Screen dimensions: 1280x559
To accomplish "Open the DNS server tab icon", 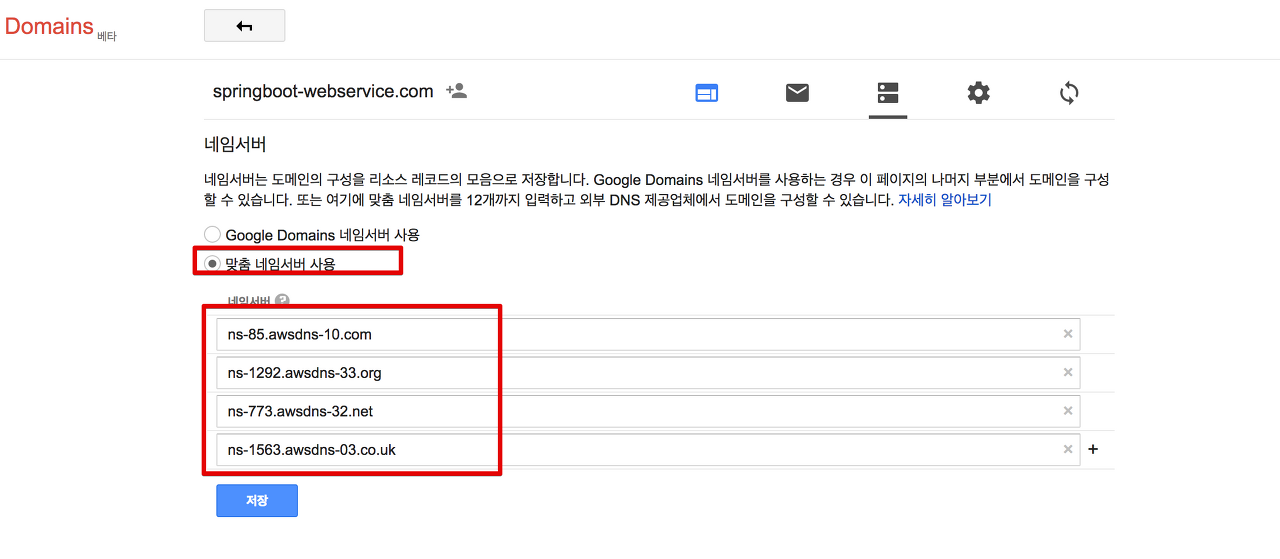I will click(888, 93).
